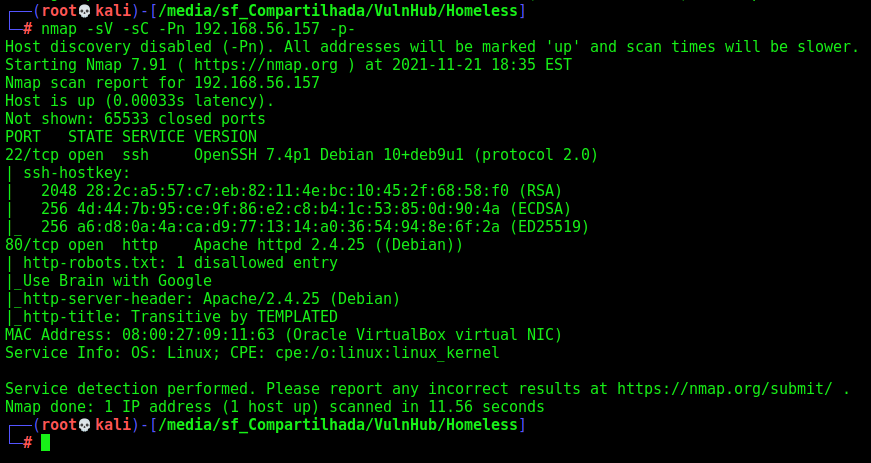Click the RSA ssh-hostkey fingerprint line
Screen dimensions: 871x463
tap(302, 191)
